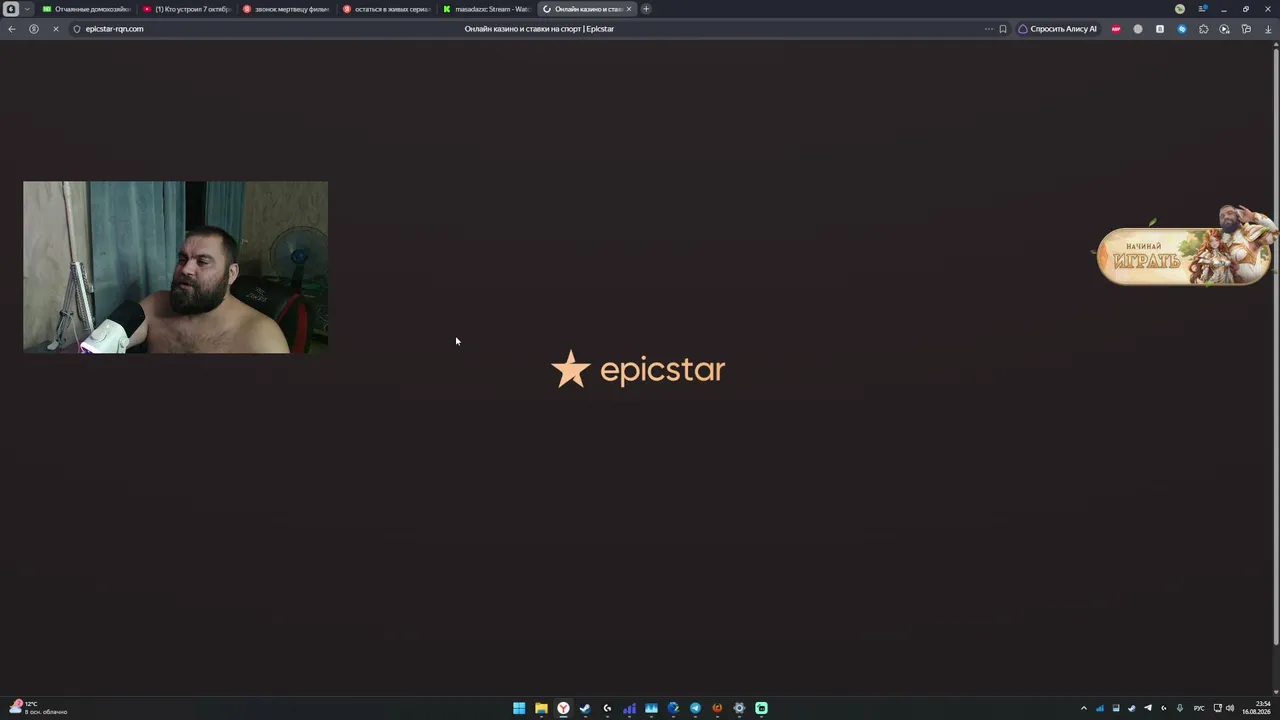The height and width of the screenshot is (720, 1280).
Task: Open the blue hexagon extension icon
Action: pos(1182,29)
